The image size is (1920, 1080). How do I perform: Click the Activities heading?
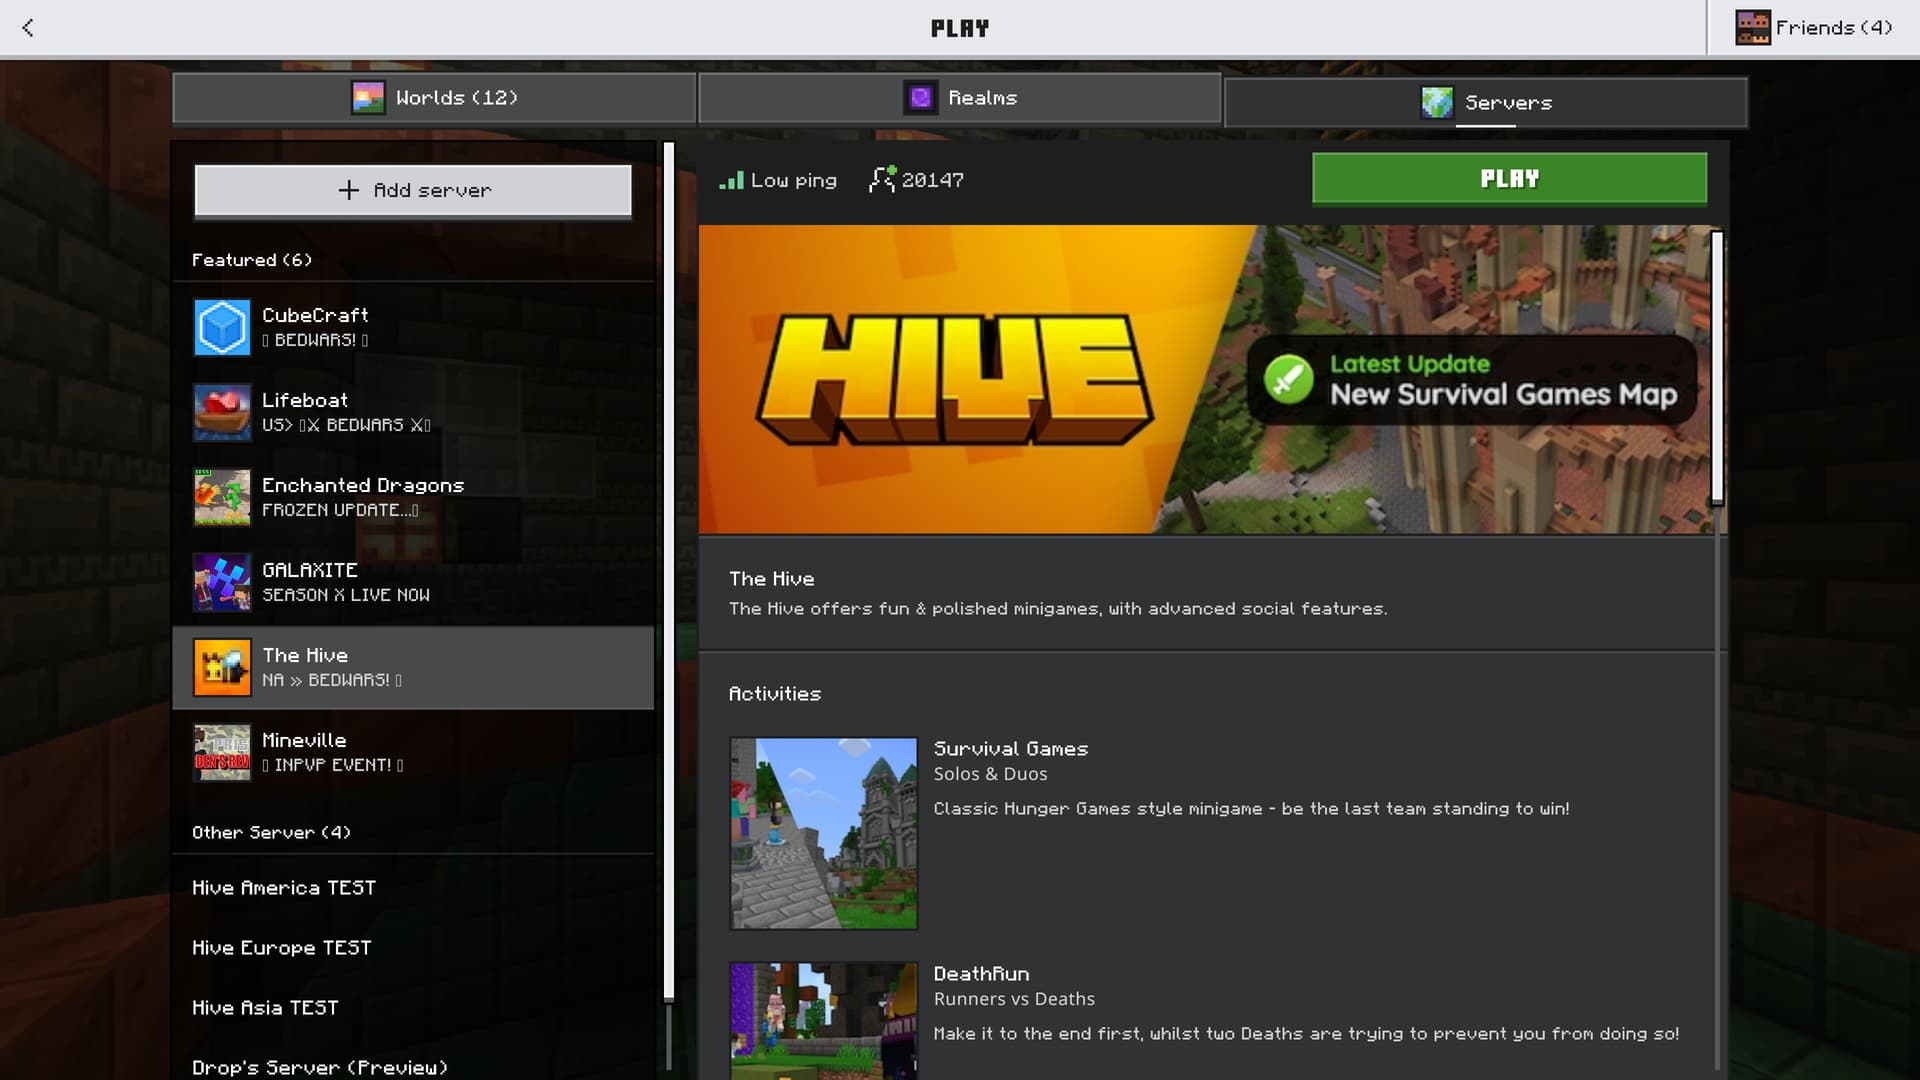[775, 694]
